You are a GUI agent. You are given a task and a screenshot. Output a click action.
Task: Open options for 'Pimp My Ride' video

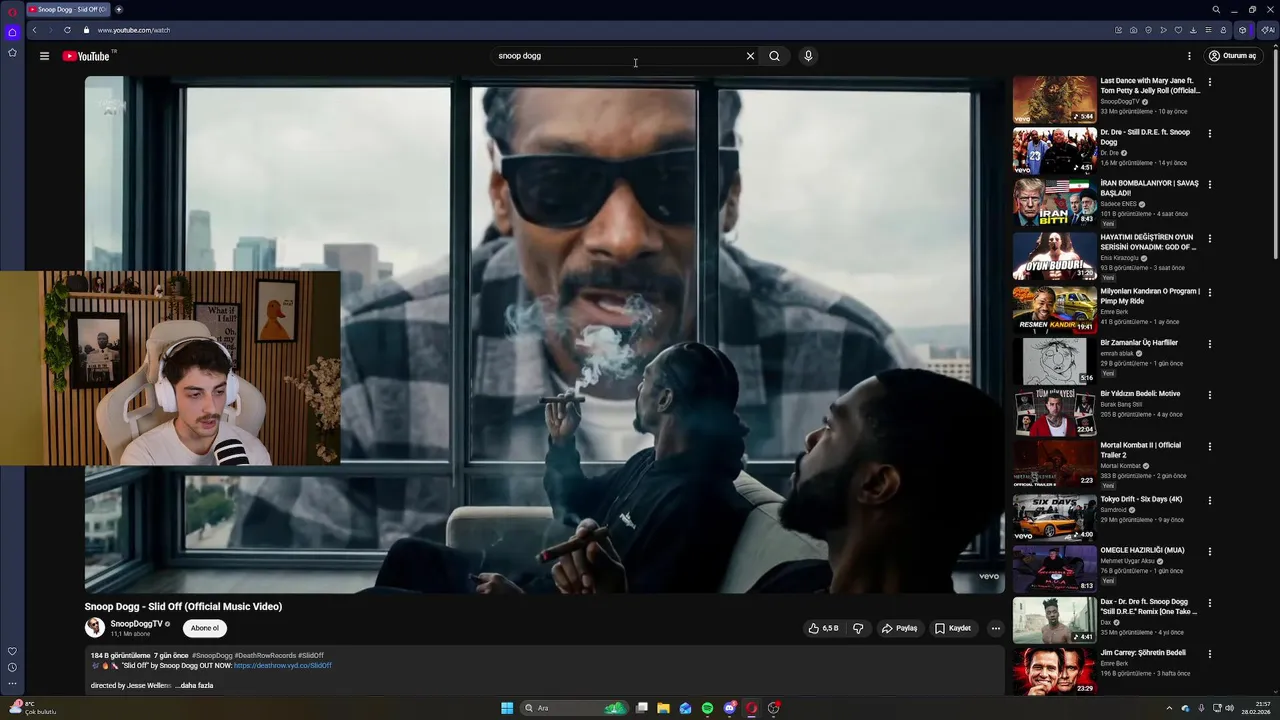tap(1210, 292)
